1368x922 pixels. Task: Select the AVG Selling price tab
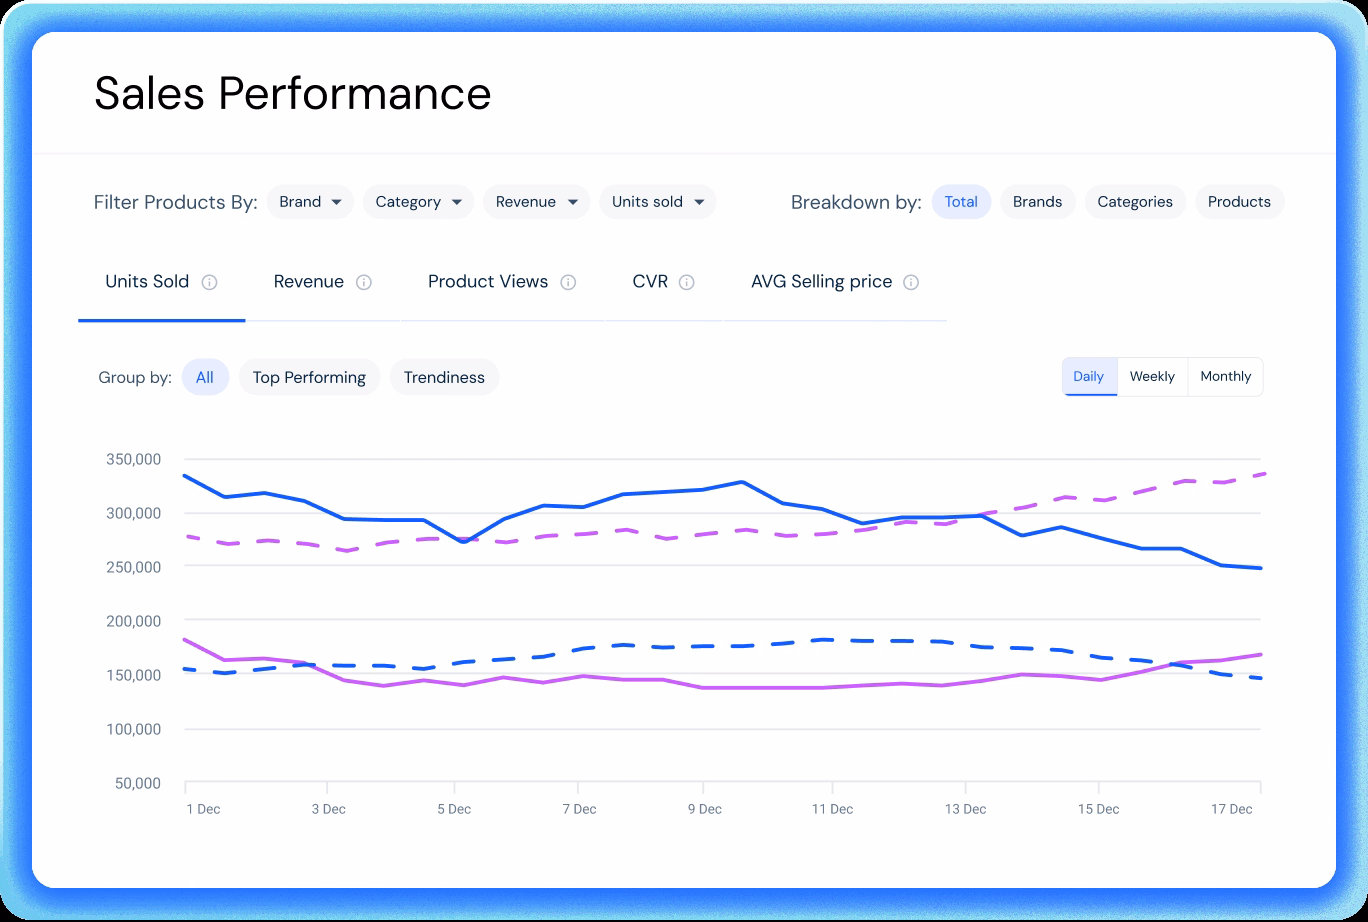coord(821,282)
